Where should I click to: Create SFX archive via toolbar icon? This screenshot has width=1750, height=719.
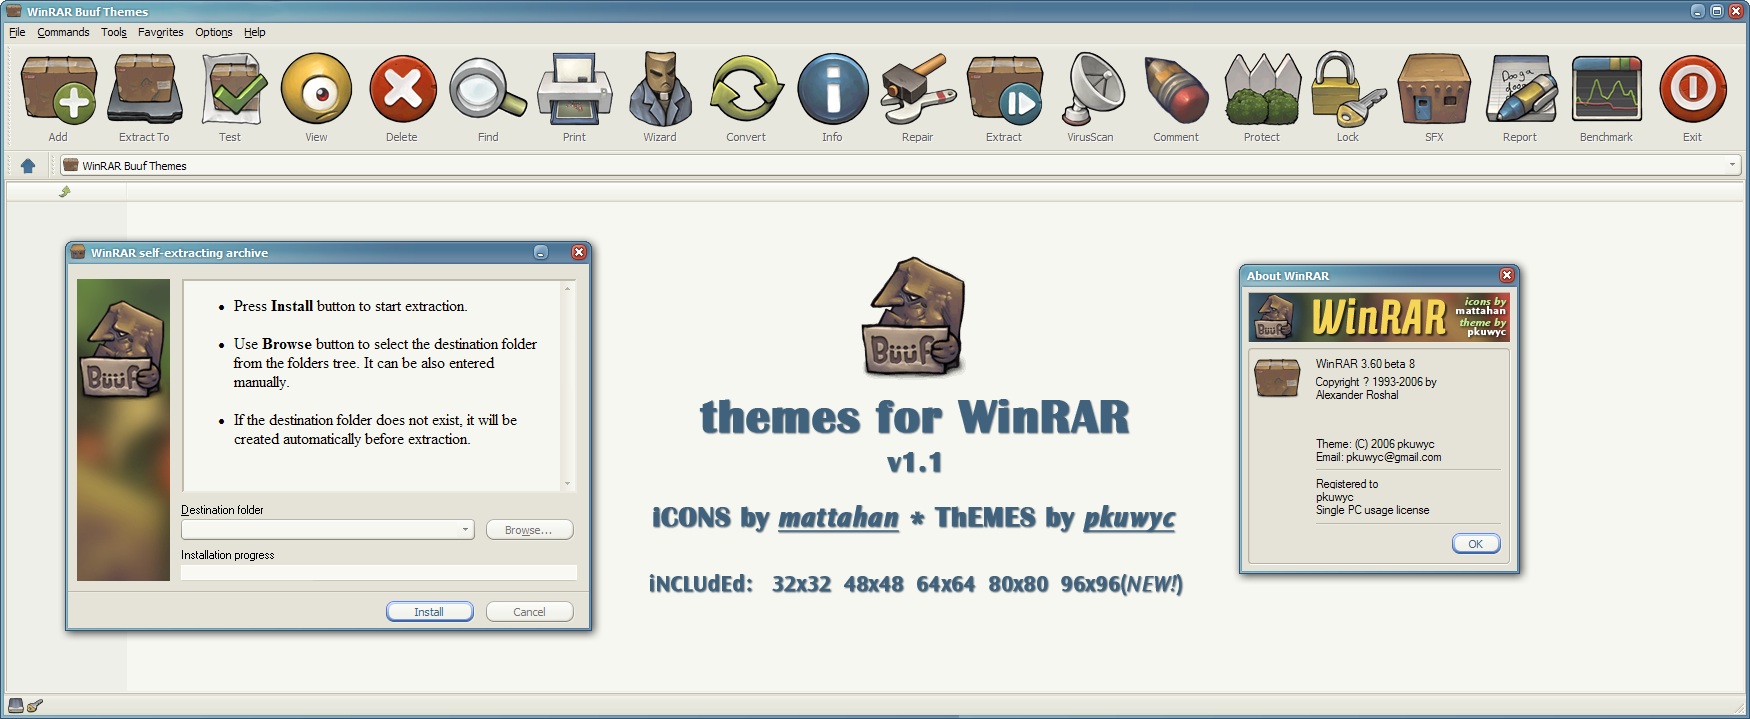[1434, 91]
